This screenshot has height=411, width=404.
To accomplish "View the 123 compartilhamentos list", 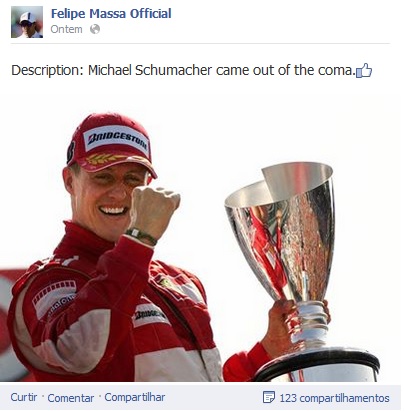I will point(334,398).
